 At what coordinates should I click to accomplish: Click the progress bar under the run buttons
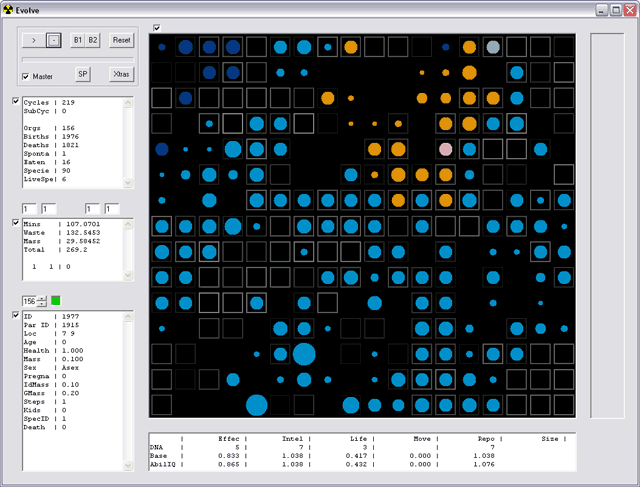(x=78, y=60)
